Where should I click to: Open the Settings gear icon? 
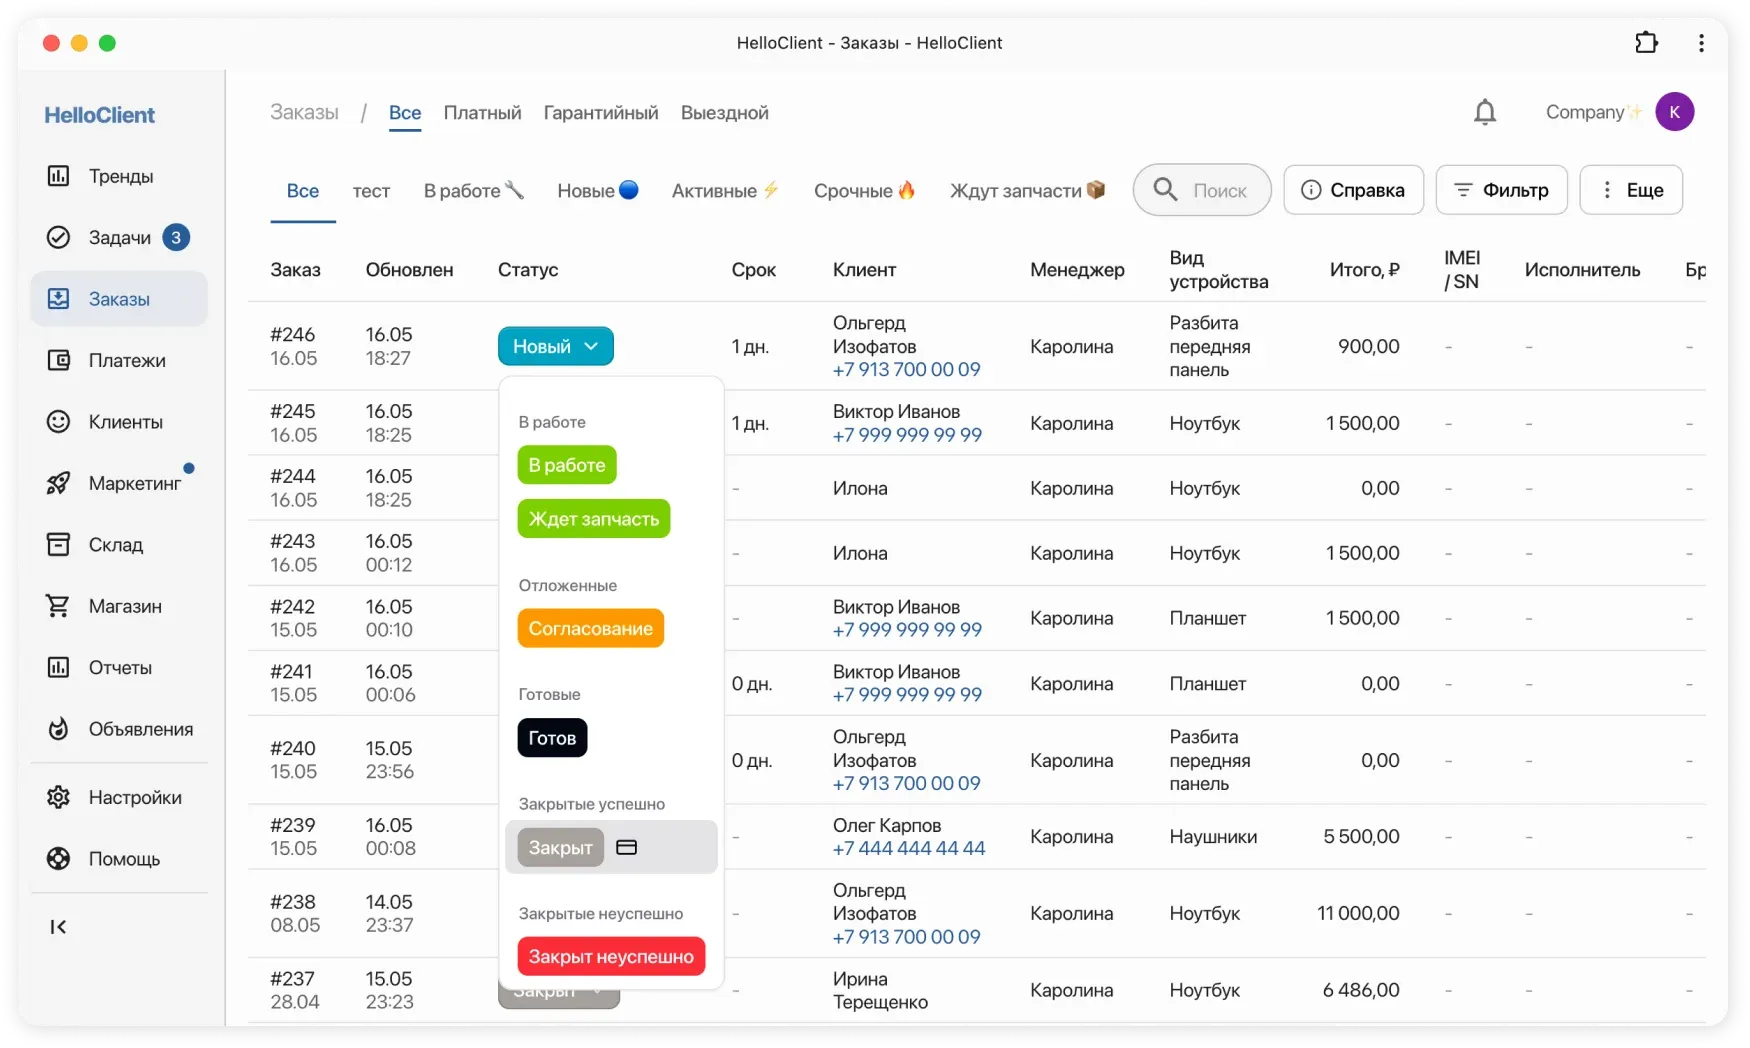click(59, 797)
